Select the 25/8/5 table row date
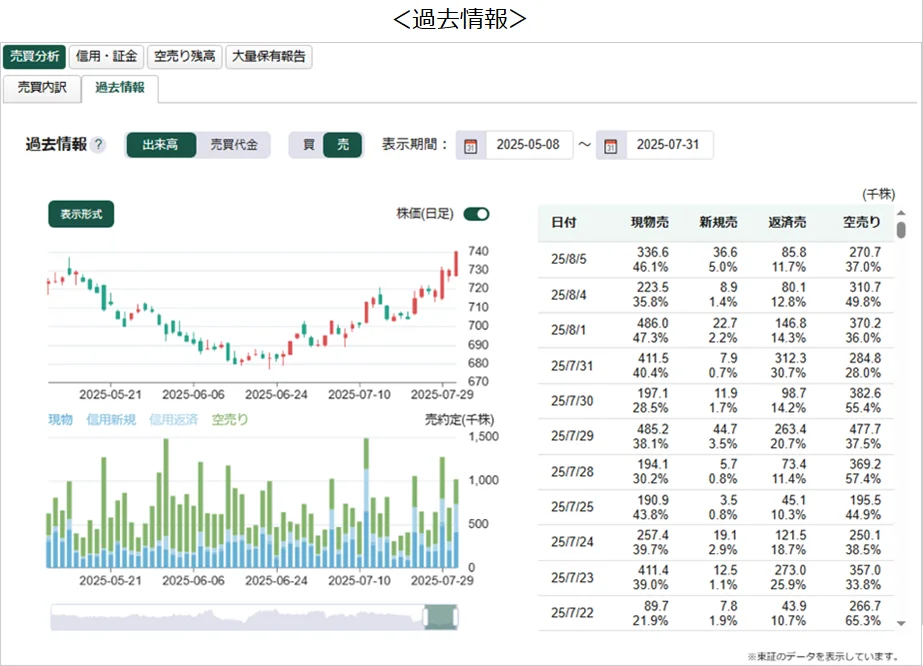 click(569, 259)
